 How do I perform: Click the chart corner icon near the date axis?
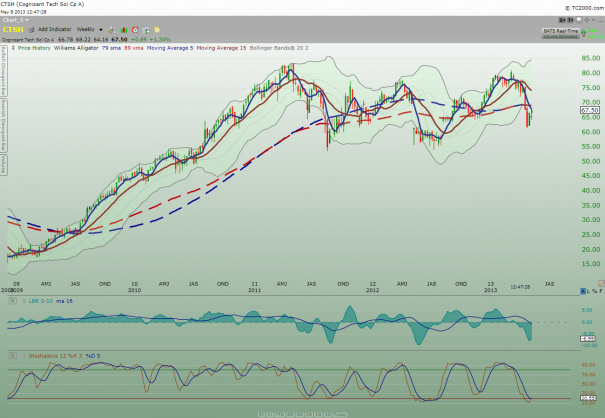pos(601,284)
